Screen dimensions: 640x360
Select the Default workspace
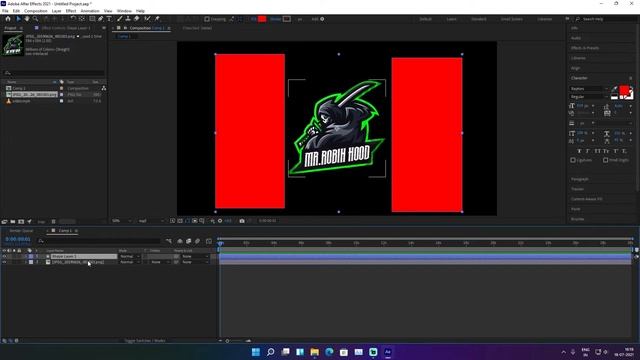(x=426, y=19)
